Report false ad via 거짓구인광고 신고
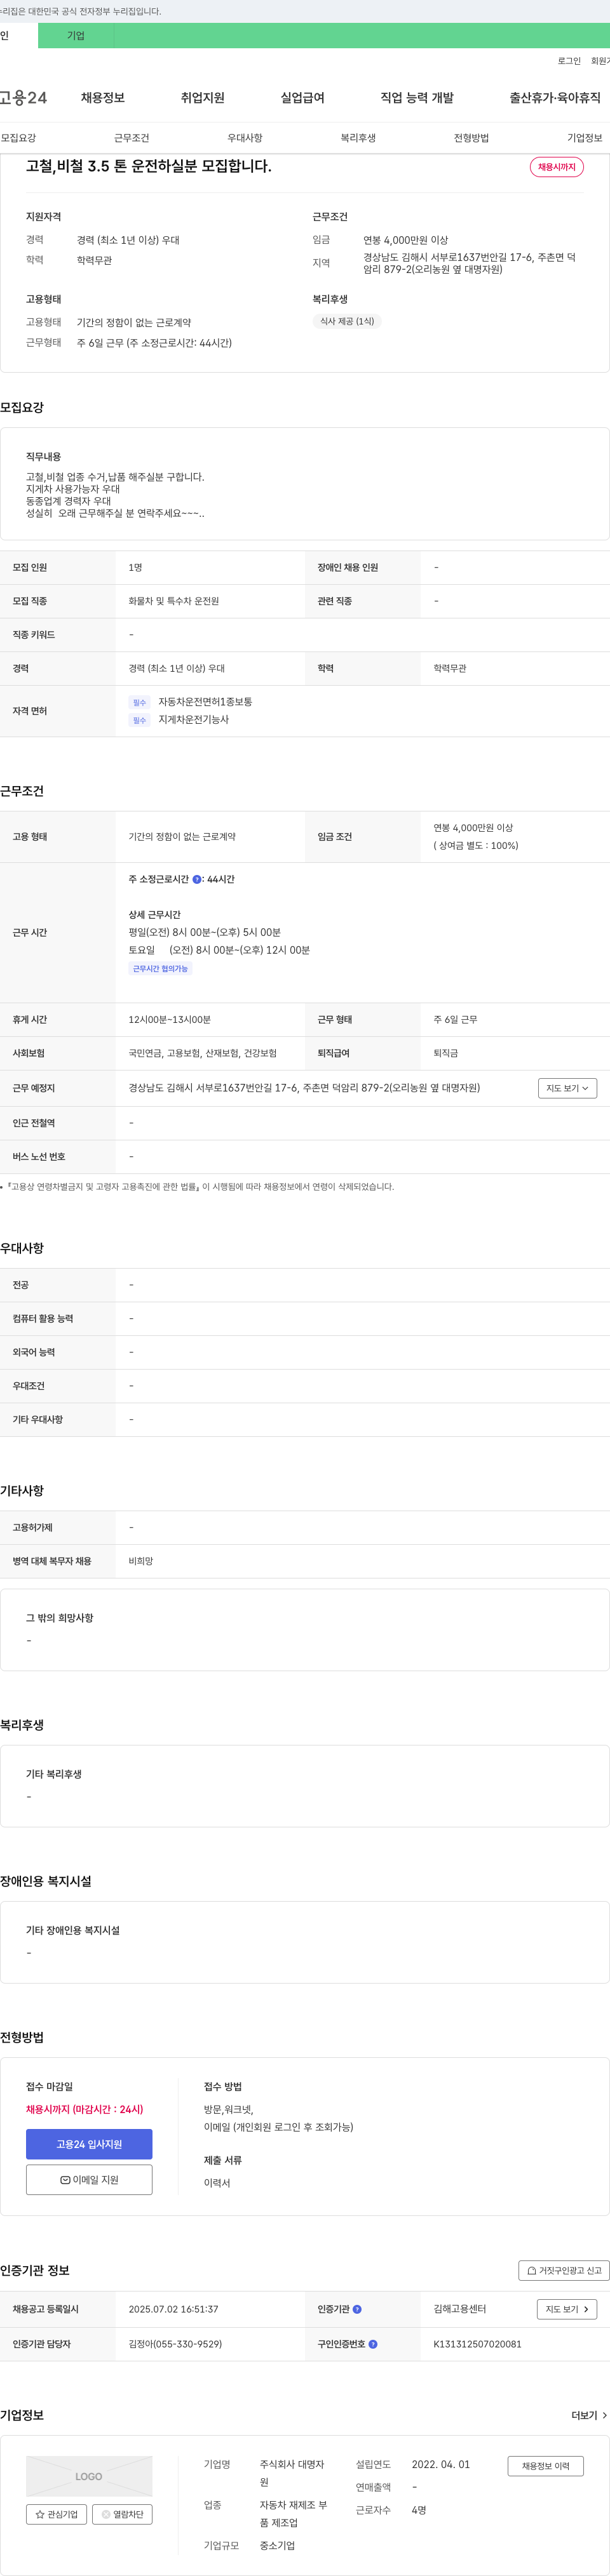 tap(564, 2271)
